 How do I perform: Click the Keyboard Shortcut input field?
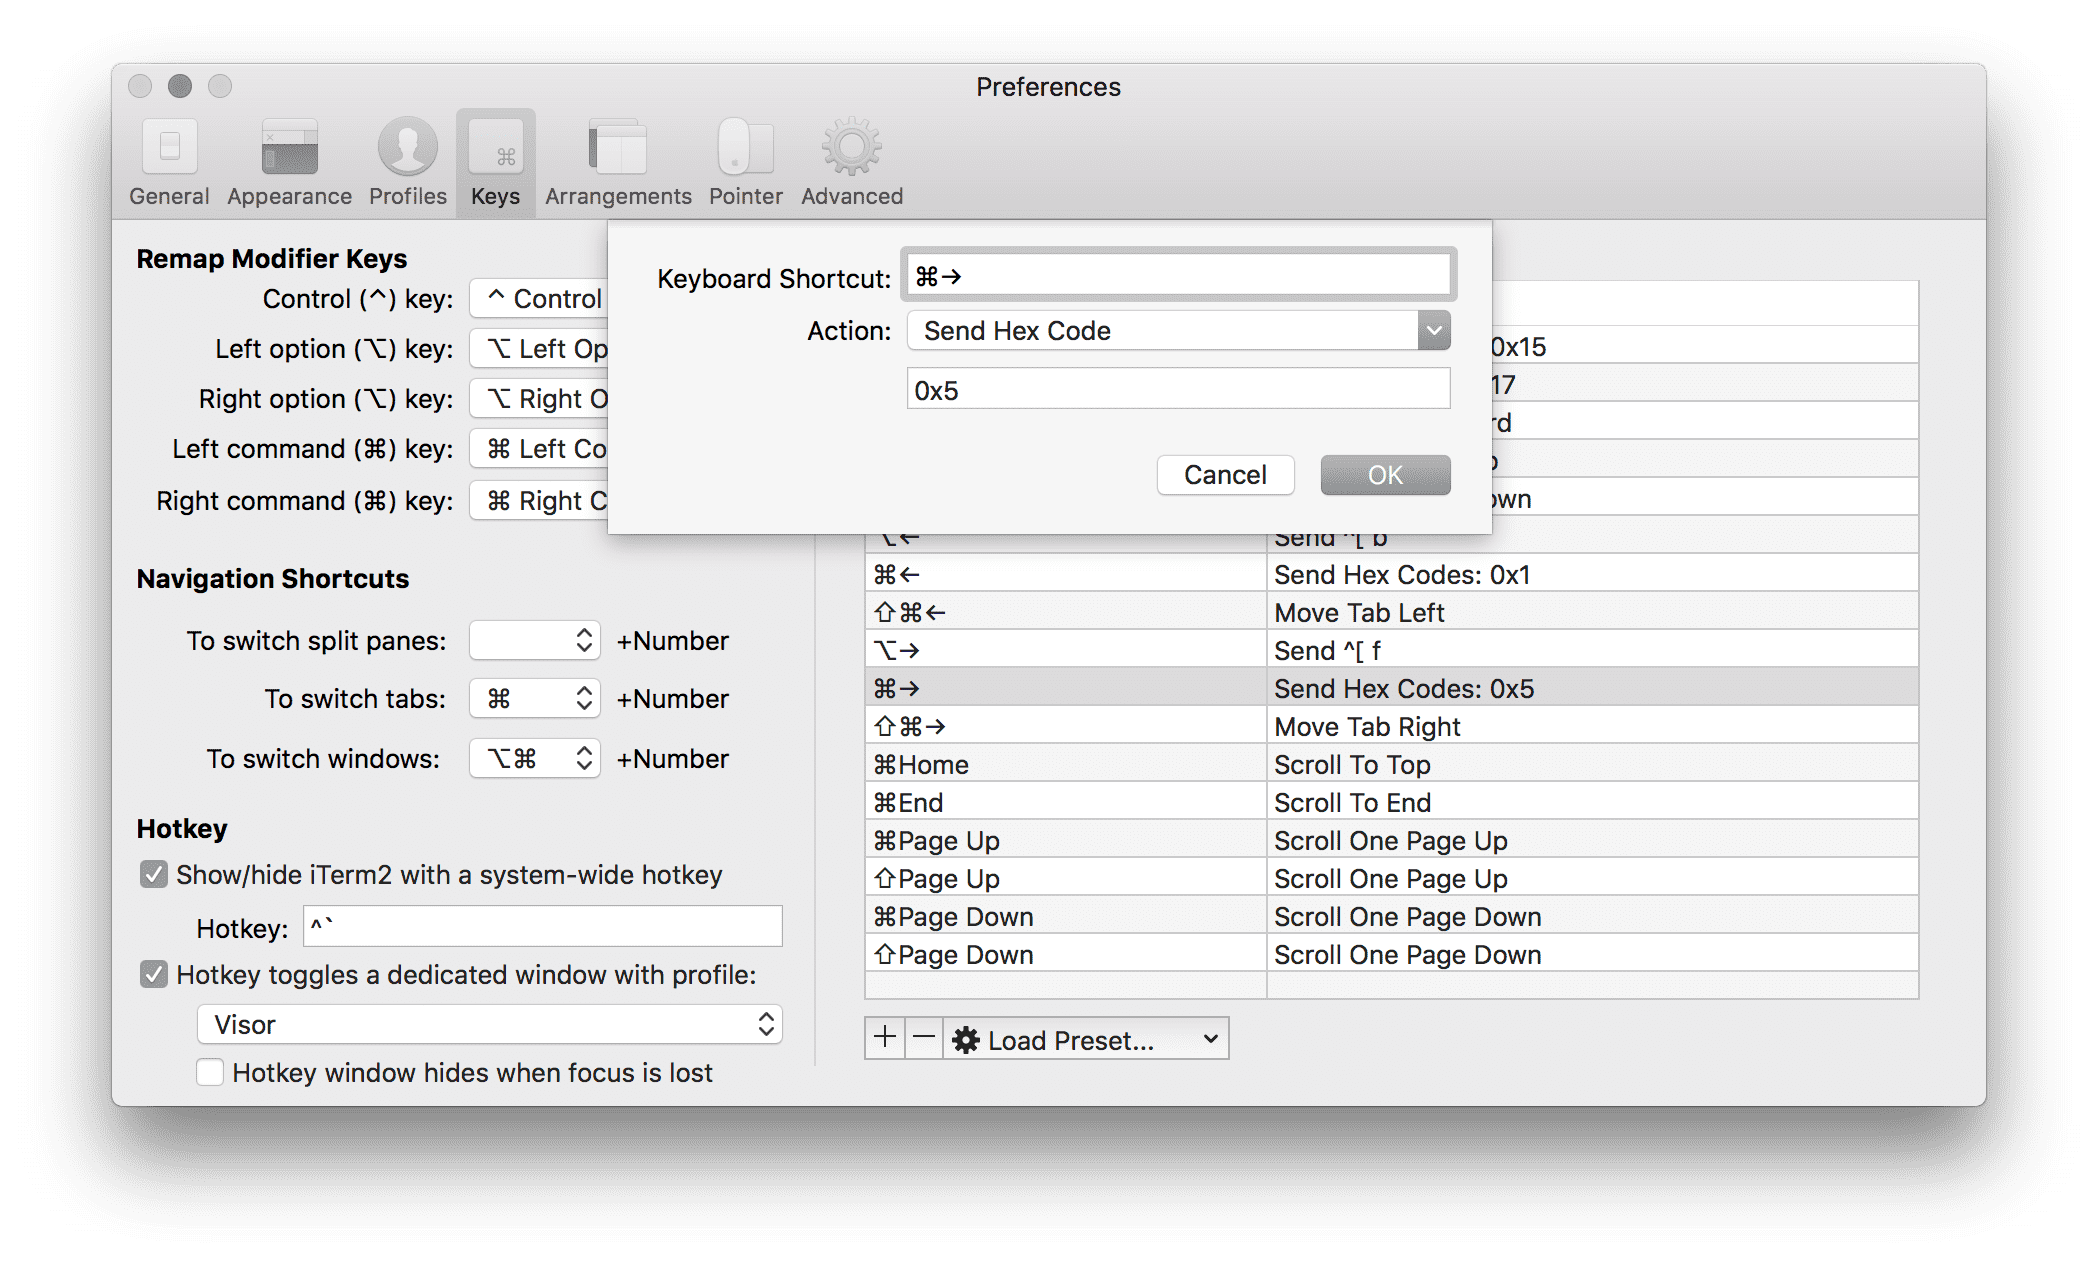pos(1178,276)
